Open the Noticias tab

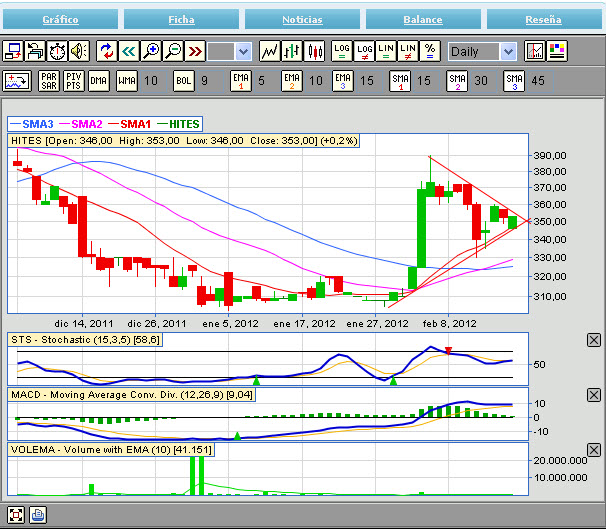pyautogui.click(x=302, y=20)
